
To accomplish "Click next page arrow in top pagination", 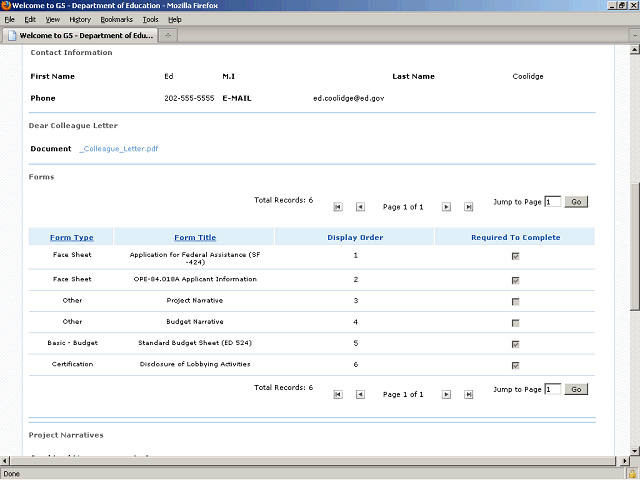I will (446, 207).
